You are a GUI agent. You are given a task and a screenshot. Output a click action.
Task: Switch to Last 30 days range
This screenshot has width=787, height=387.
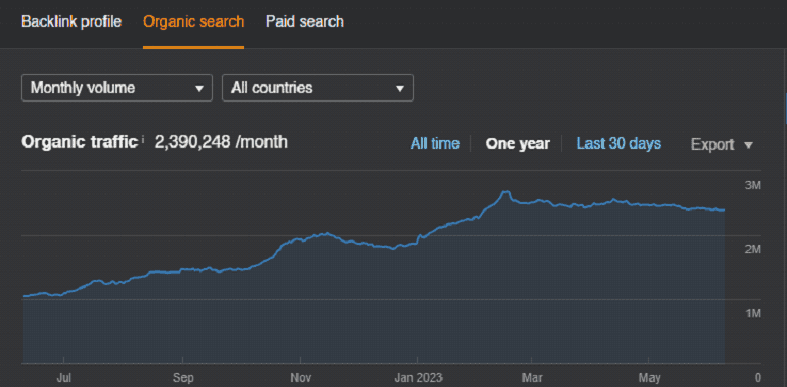click(618, 144)
